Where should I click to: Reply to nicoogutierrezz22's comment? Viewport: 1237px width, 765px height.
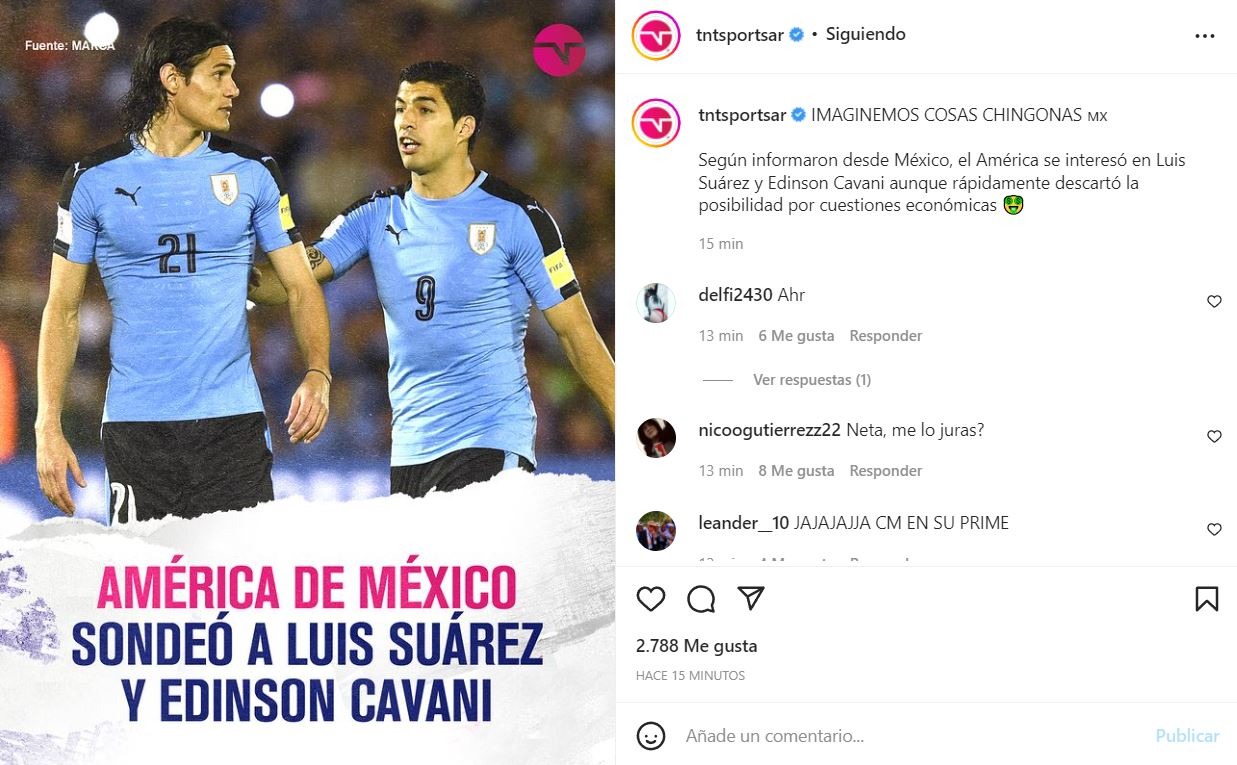[x=886, y=471]
